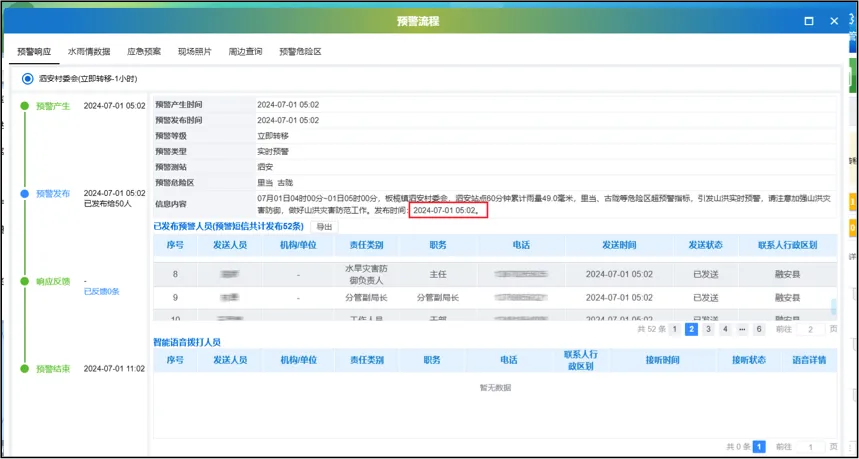Go to page 1 of sent personnel
Image resolution: width=859 pixels, height=459 pixels.
[674, 329]
